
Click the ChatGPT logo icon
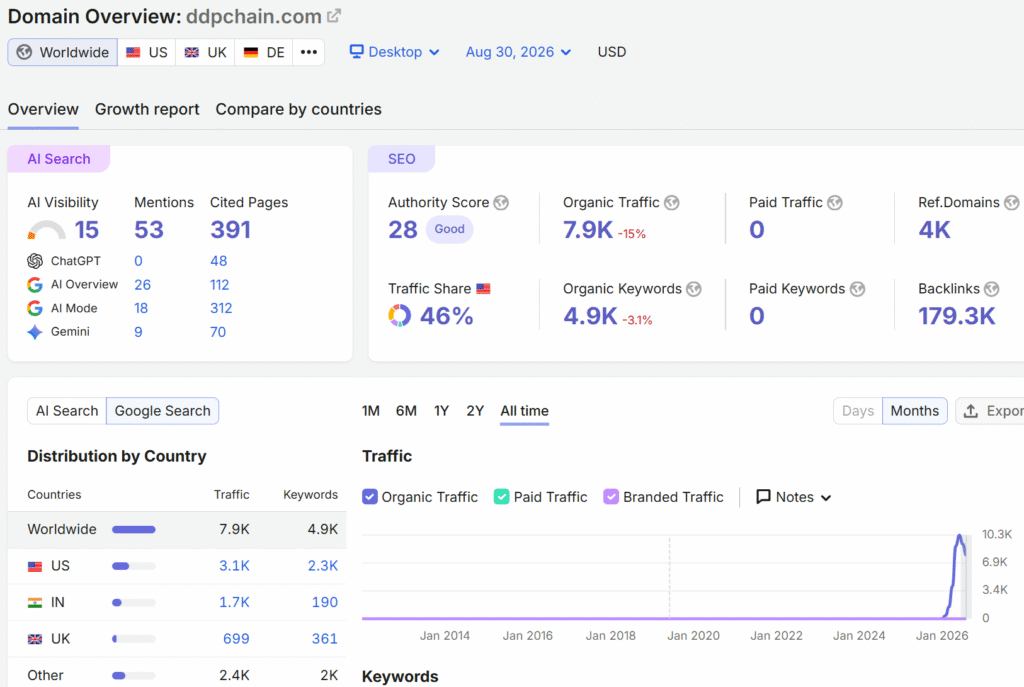[35, 261]
